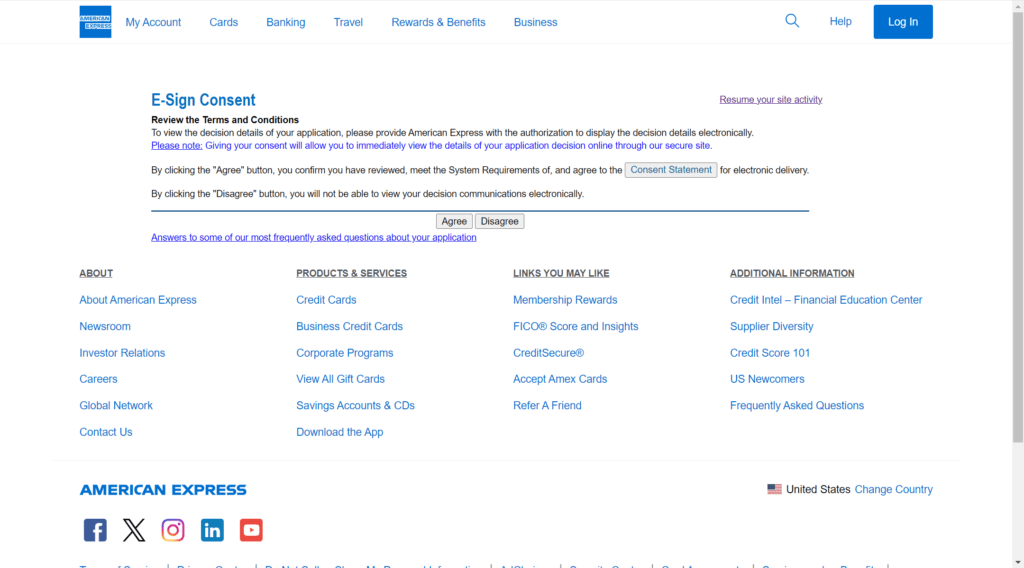This screenshot has height=568, width=1024.
Task: Click the Please note link
Action: (x=177, y=146)
